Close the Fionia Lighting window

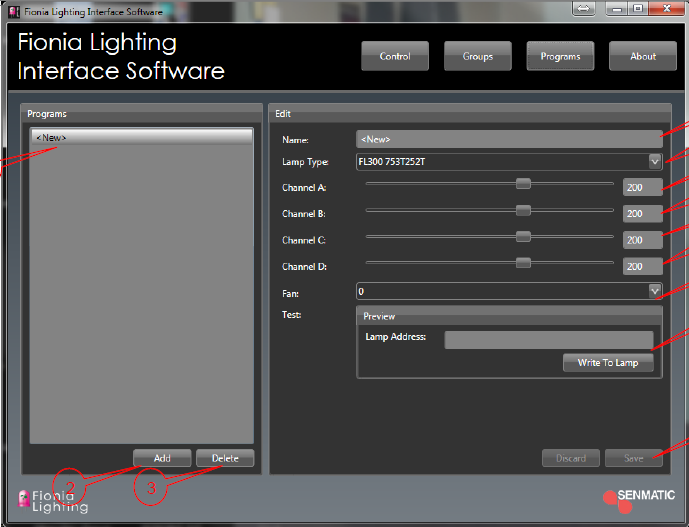667,8
